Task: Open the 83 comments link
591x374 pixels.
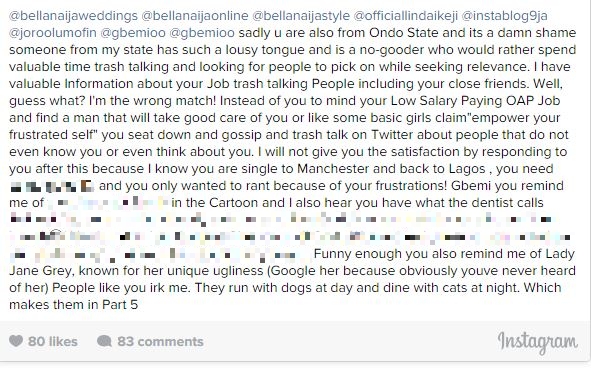Action: [160, 341]
